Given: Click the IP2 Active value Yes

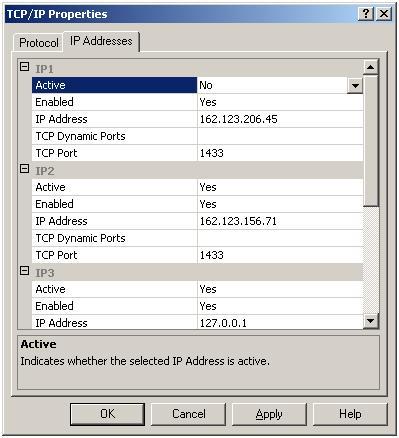Looking at the screenshot, I should tap(208, 187).
